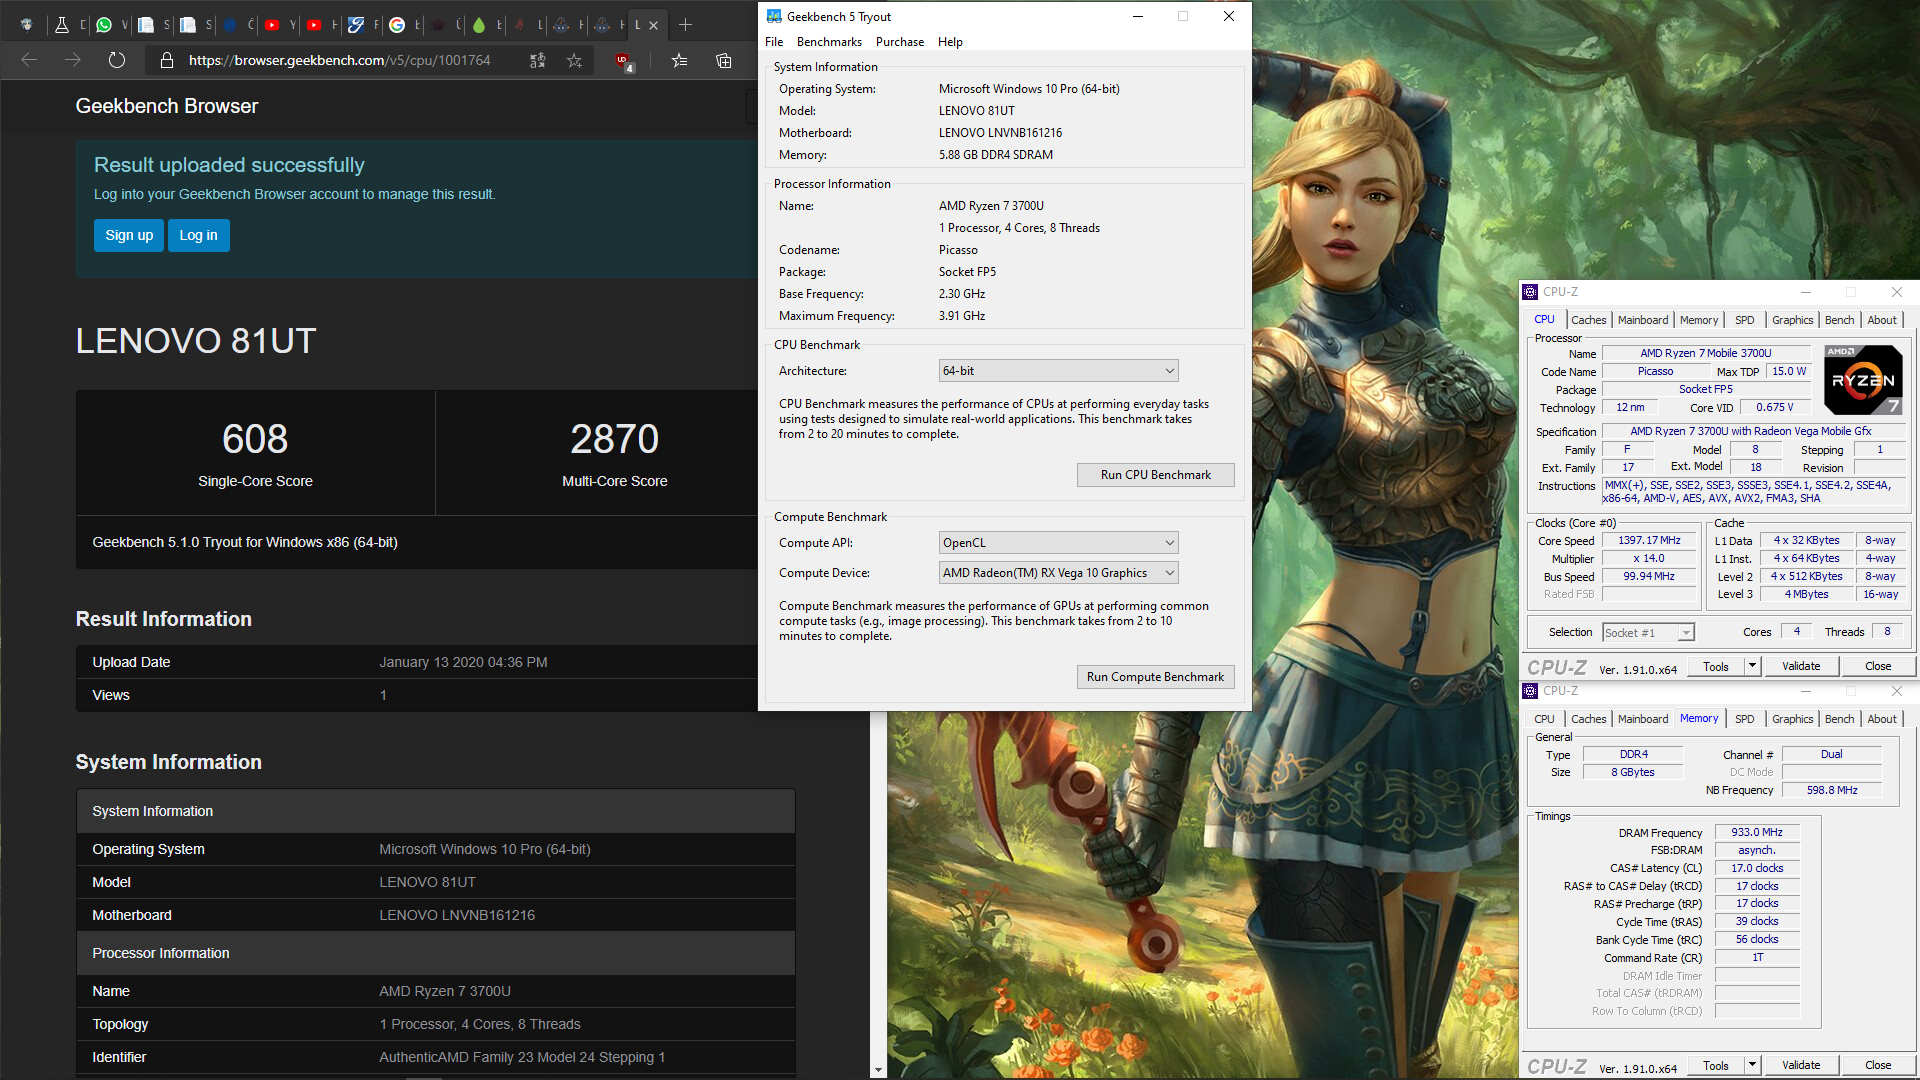Expand Tools arrow in lower CPU-Z window
The height and width of the screenshot is (1080, 1920).
[x=1752, y=1065]
